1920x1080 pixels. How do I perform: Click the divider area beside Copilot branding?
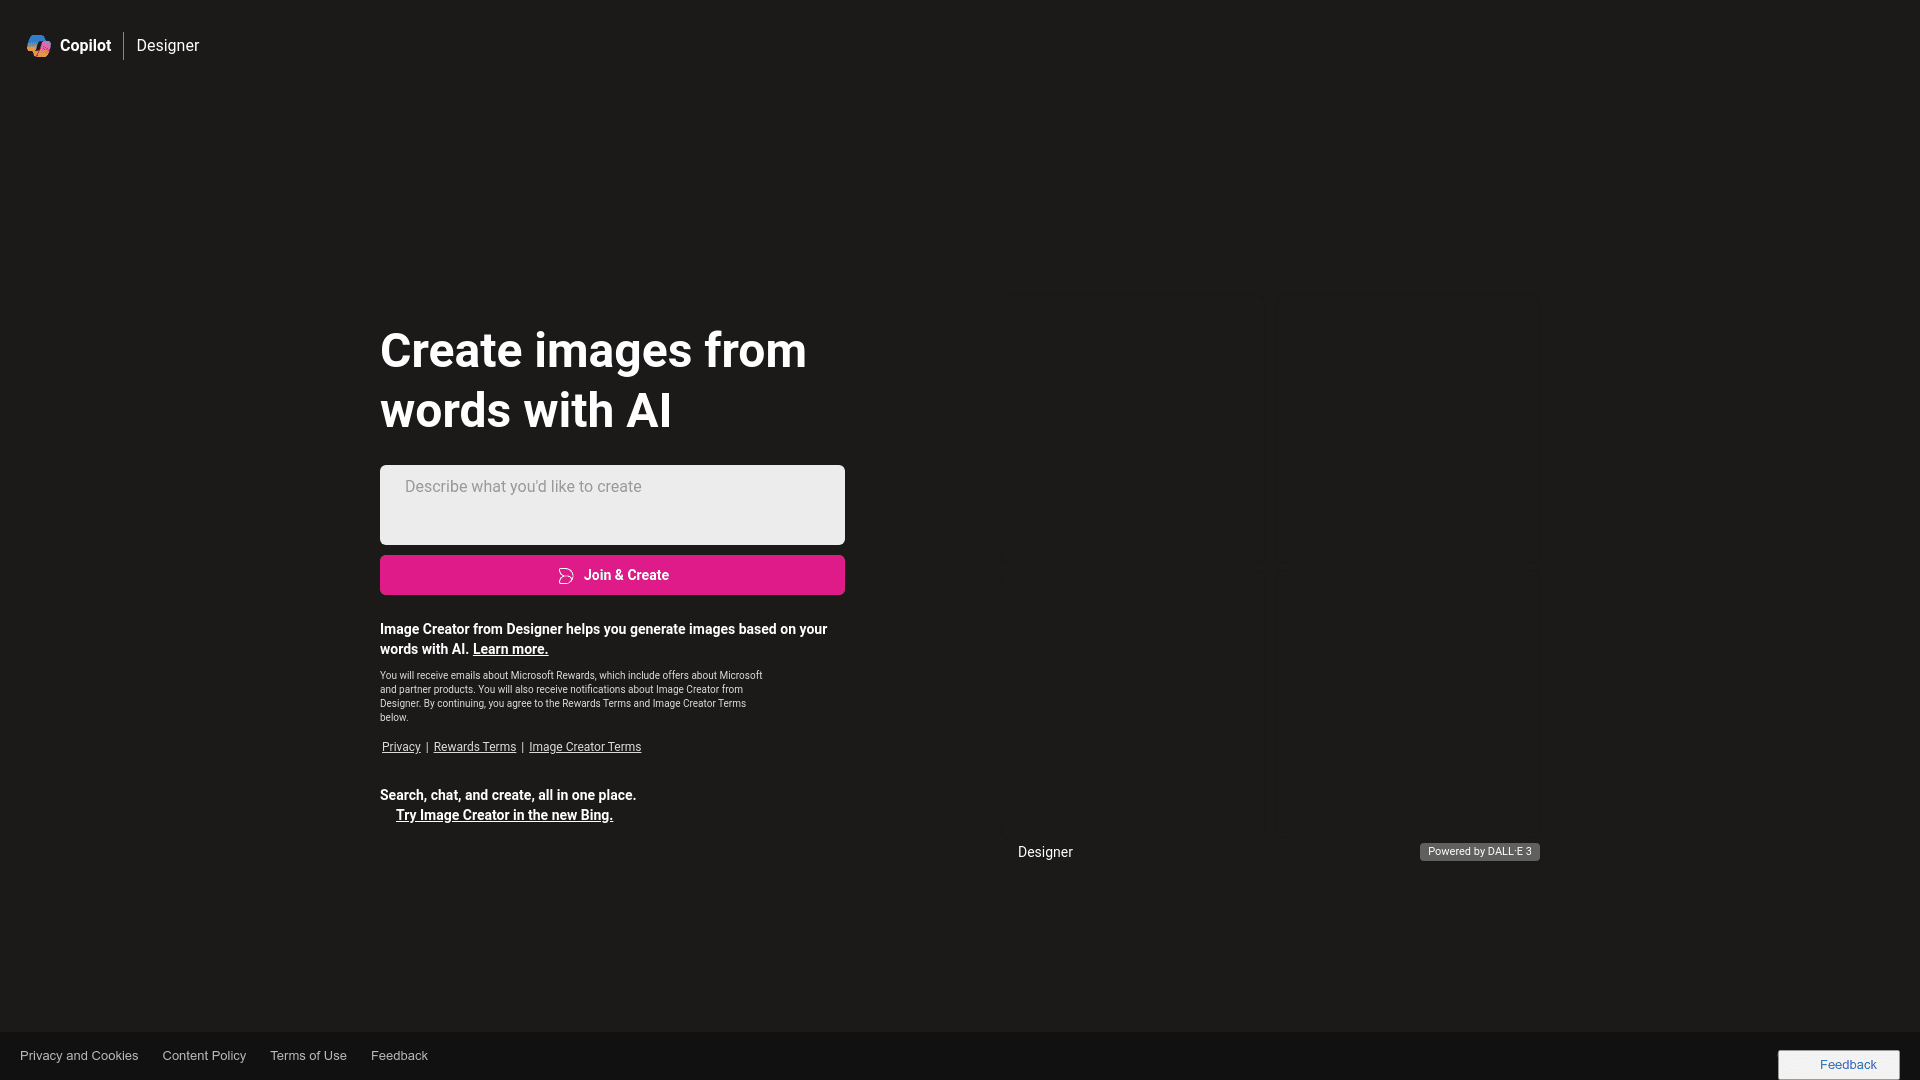(x=124, y=45)
